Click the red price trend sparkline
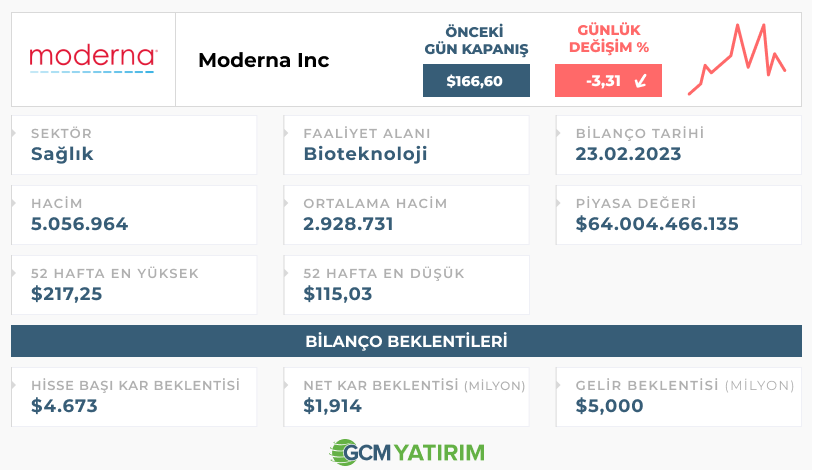The image size is (815, 470). point(737,59)
